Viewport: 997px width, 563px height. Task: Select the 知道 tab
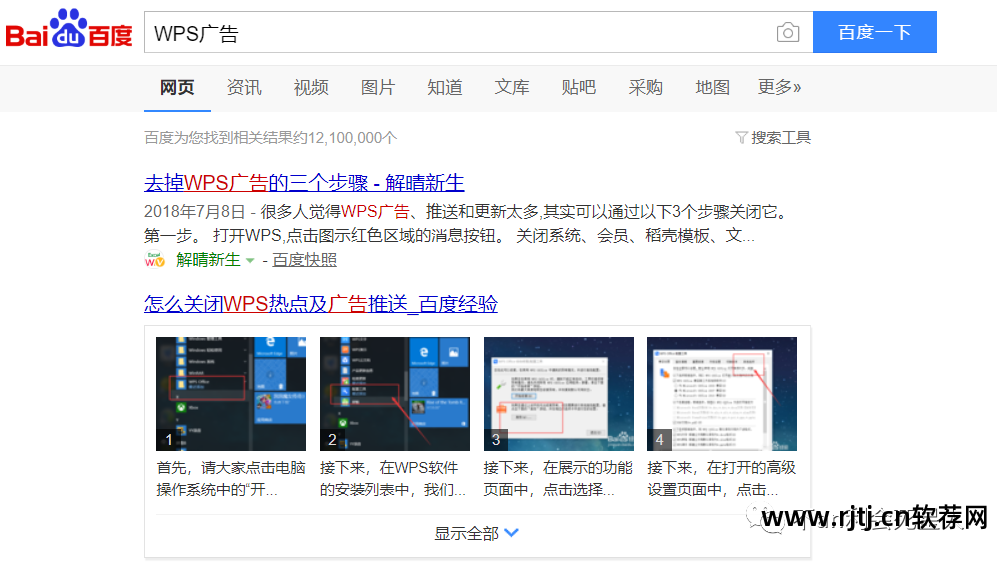pyautogui.click(x=445, y=88)
